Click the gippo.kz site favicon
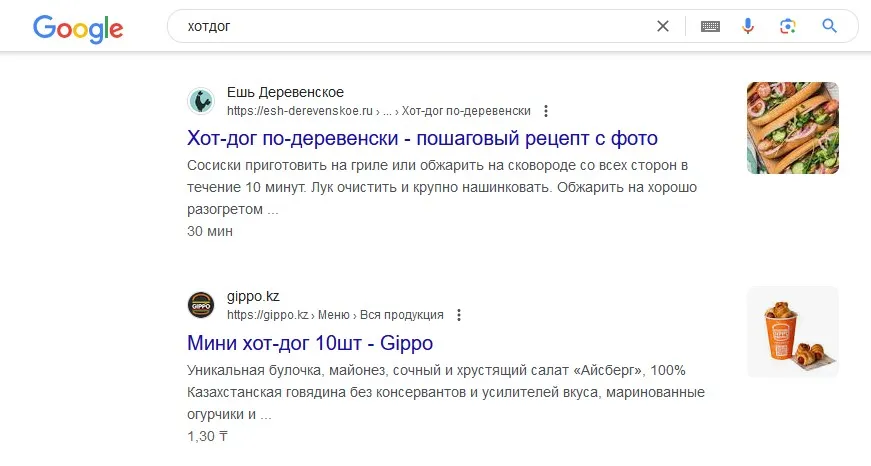The width and height of the screenshot is (871, 466). coord(201,305)
